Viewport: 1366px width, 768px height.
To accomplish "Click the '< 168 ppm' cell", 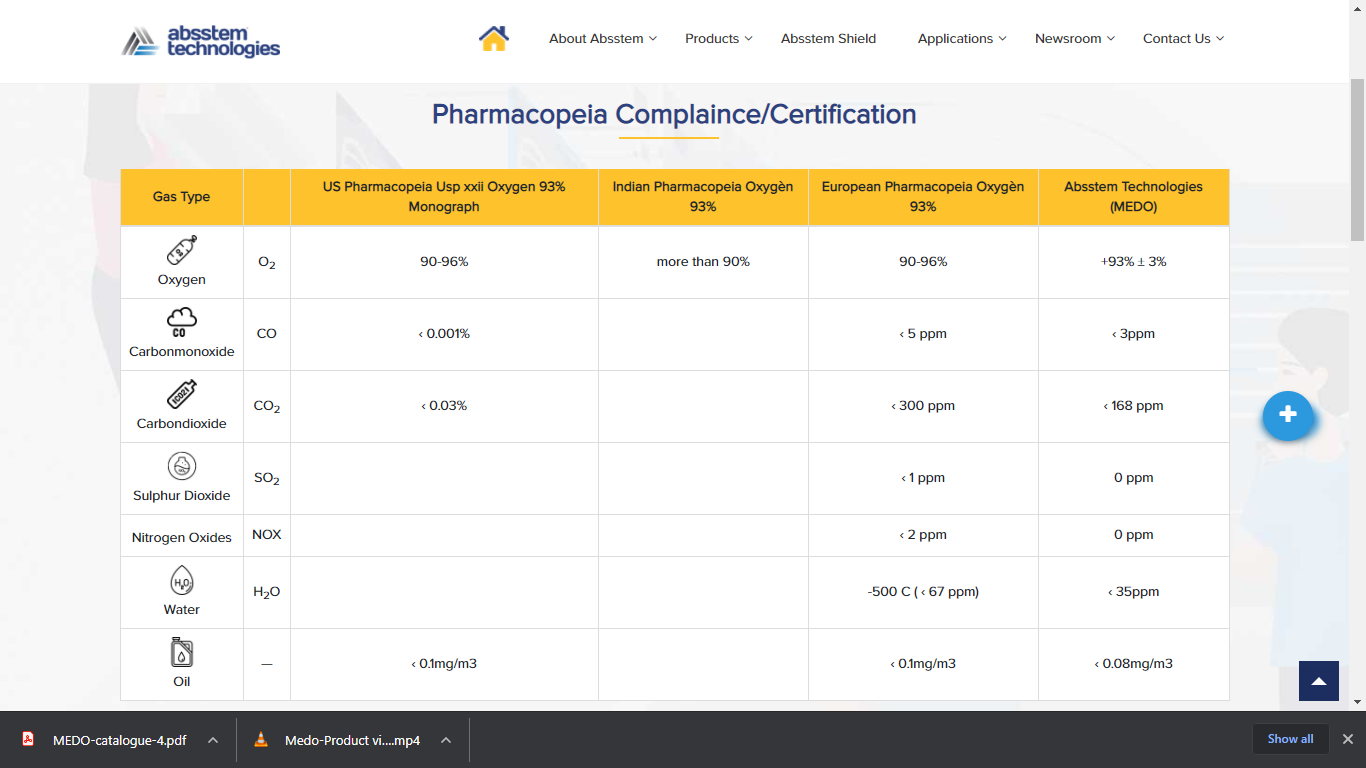I will pos(1134,406).
